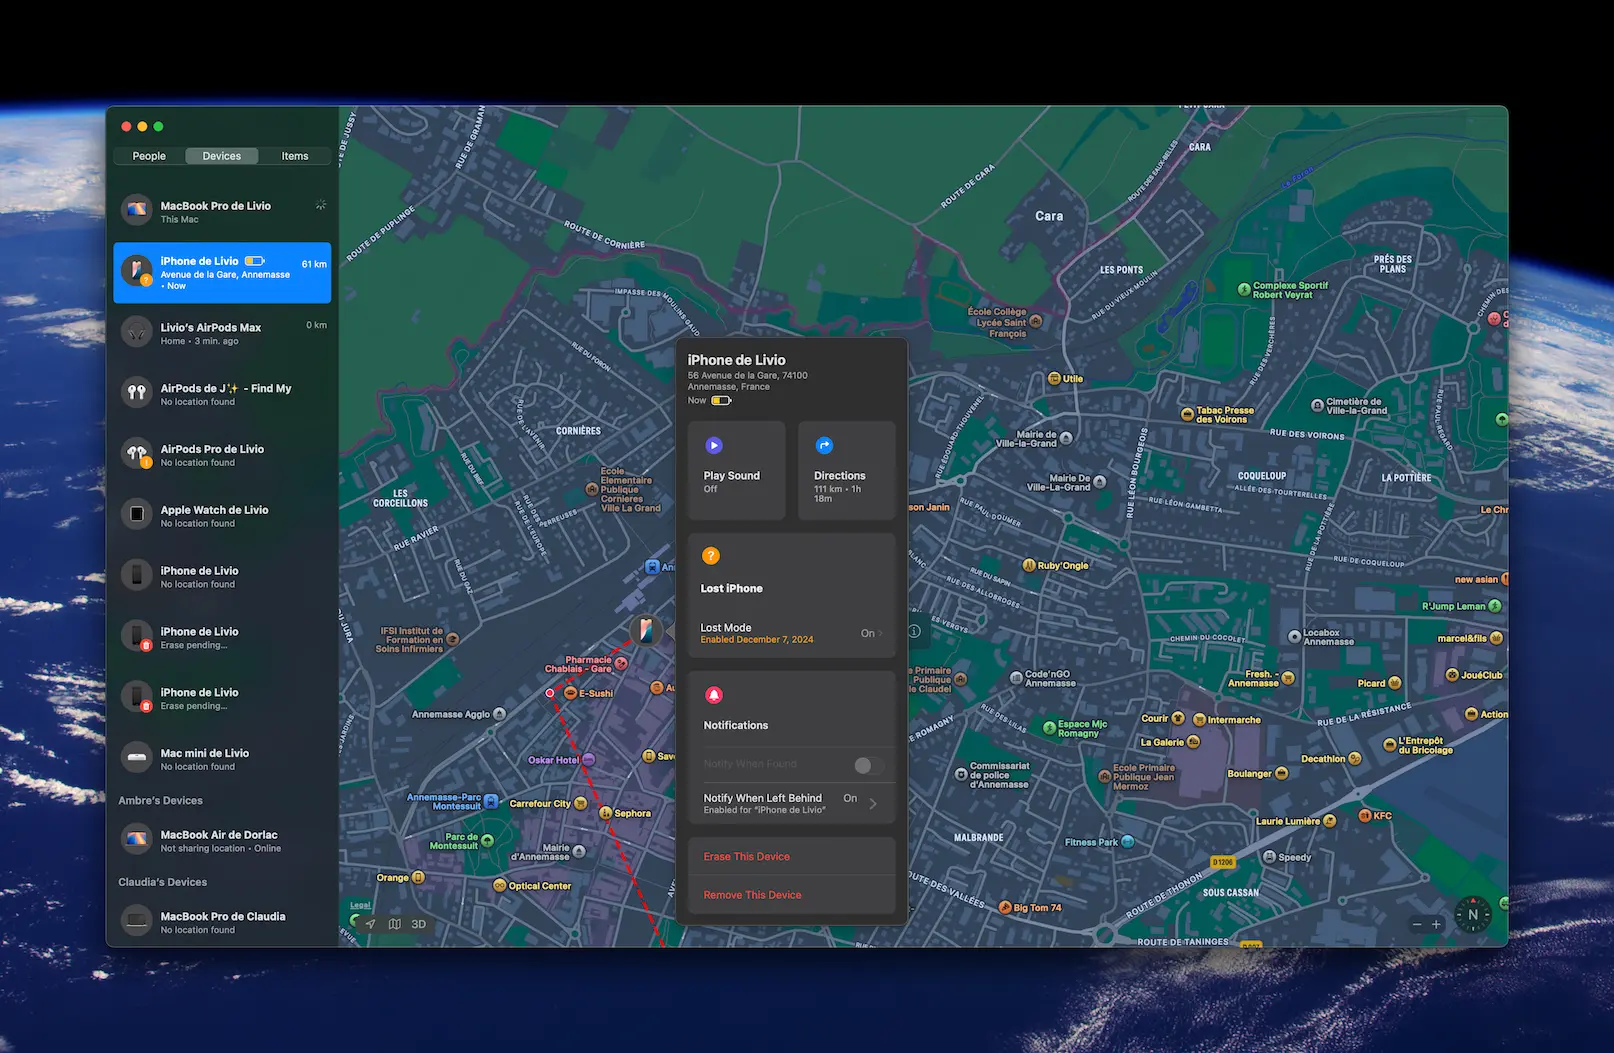Click the Directions tile
The image size is (1614, 1053).
[x=846, y=471]
